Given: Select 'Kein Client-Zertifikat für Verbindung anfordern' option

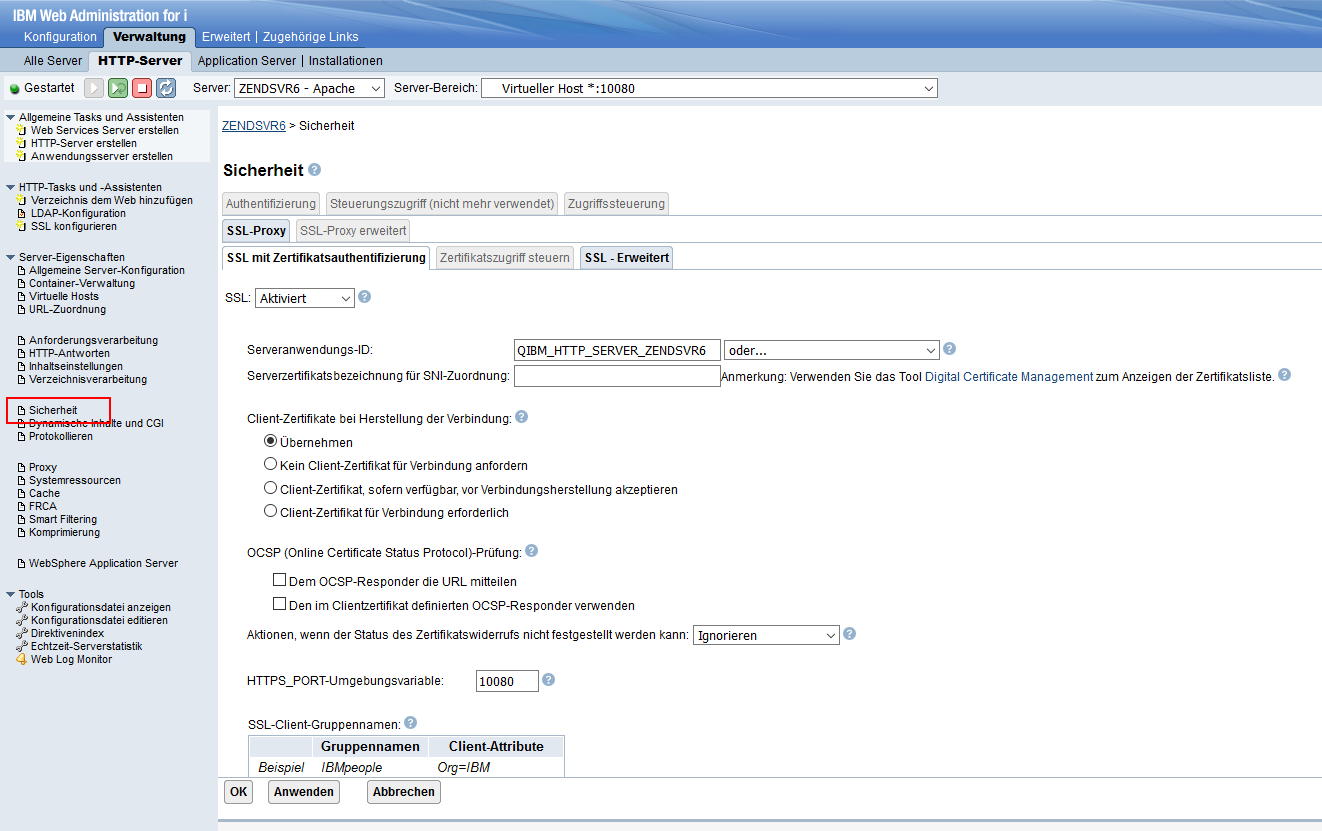Looking at the screenshot, I should coord(270,464).
